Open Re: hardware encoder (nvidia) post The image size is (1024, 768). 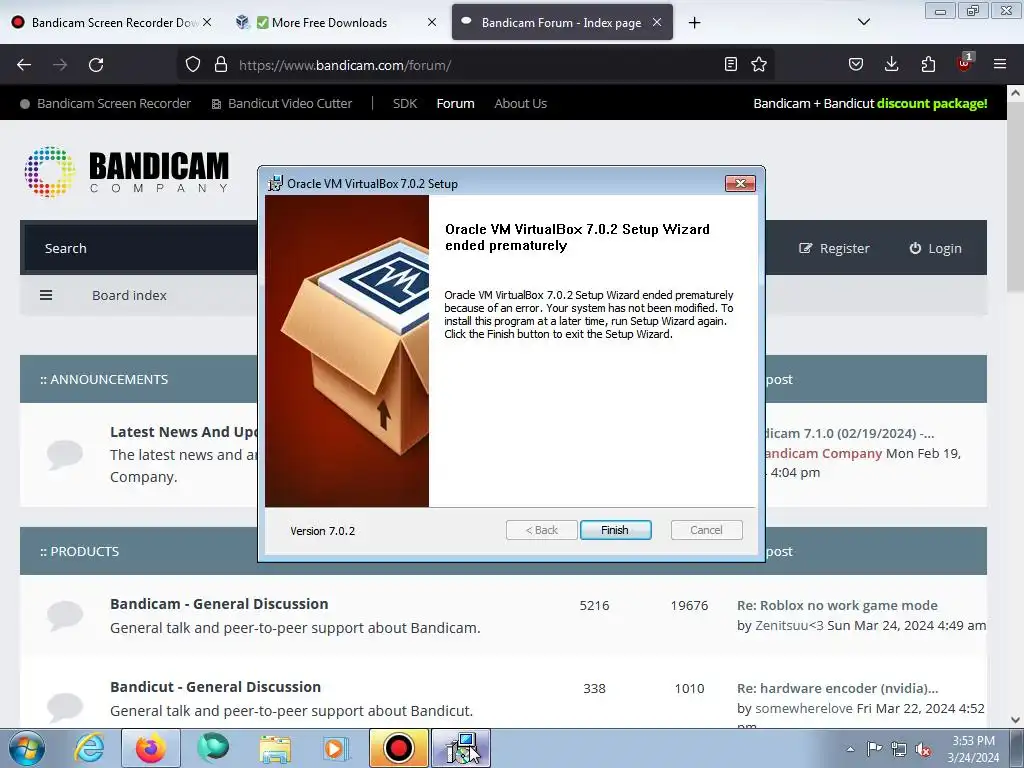837,688
